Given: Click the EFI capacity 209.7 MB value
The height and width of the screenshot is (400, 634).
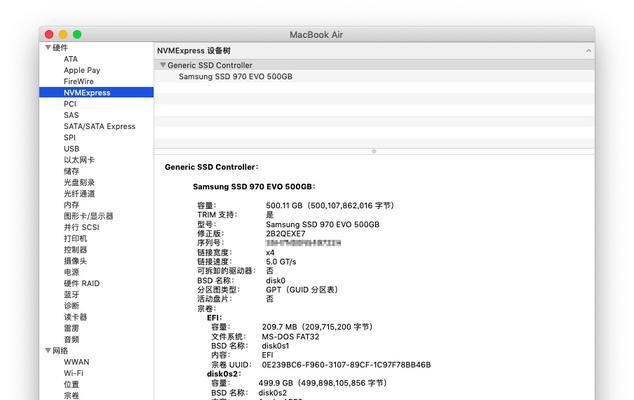Looking at the screenshot, I should pyautogui.click(x=317, y=327).
